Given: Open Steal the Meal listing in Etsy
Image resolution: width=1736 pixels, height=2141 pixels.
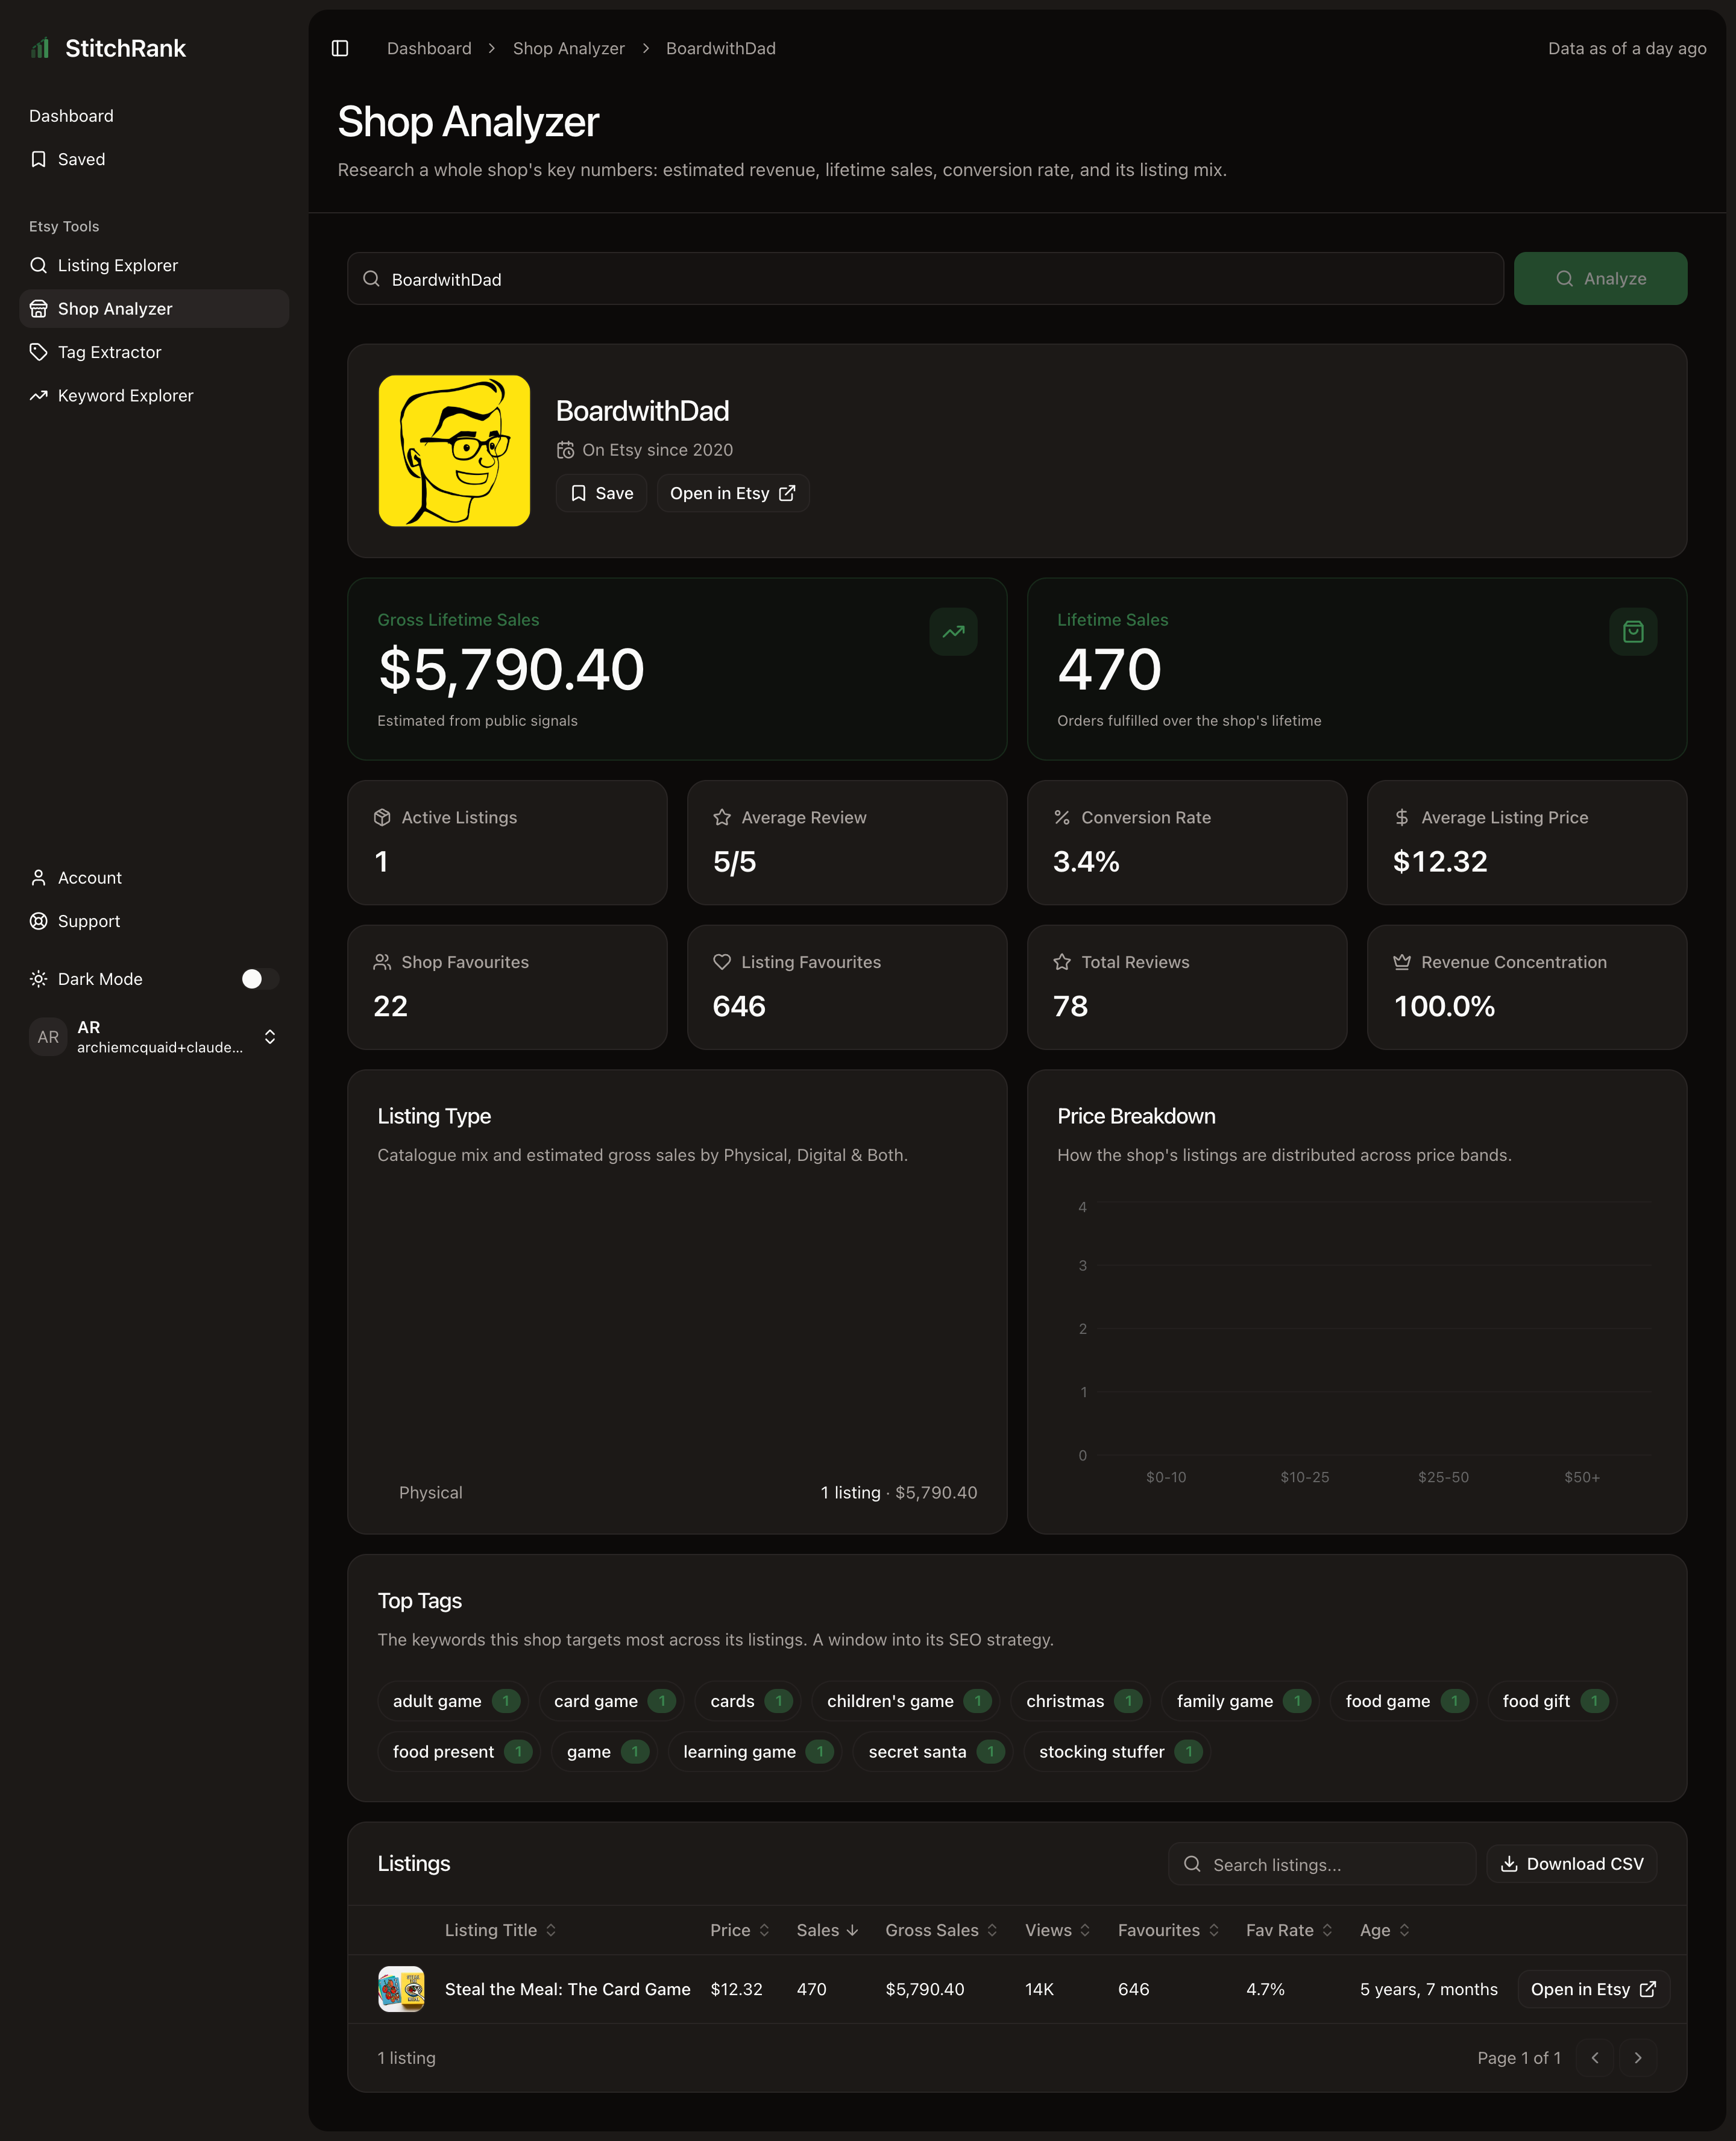Looking at the screenshot, I should point(1593,1989).
